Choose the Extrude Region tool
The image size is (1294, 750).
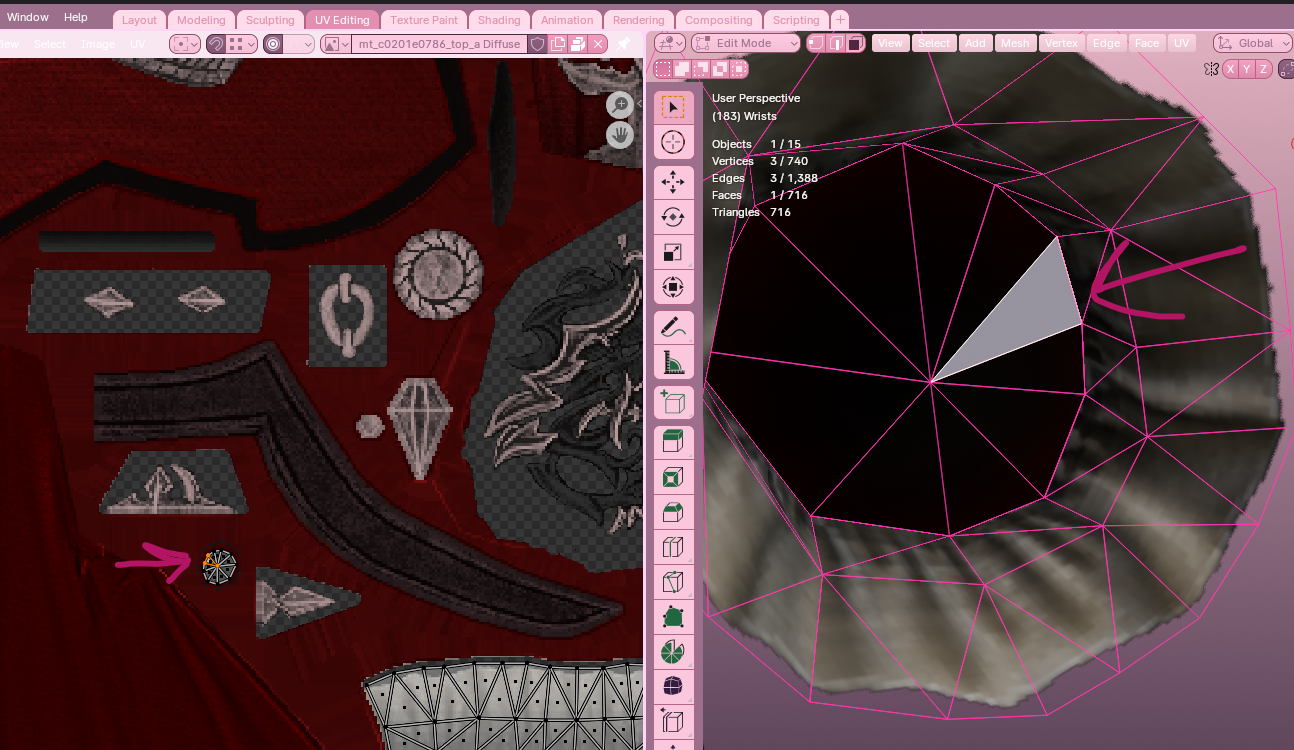click(673, 441)
